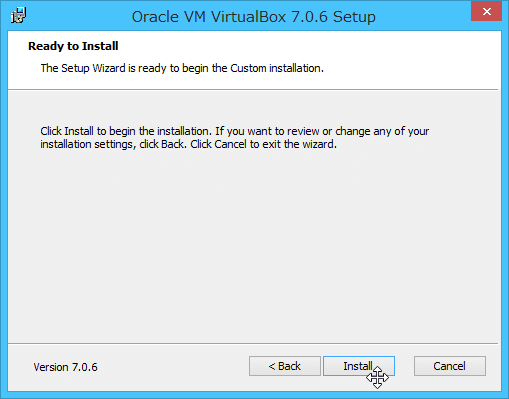Click the Oracle VM VirtualBox 7.0.6 Setup title

(254, 17)
